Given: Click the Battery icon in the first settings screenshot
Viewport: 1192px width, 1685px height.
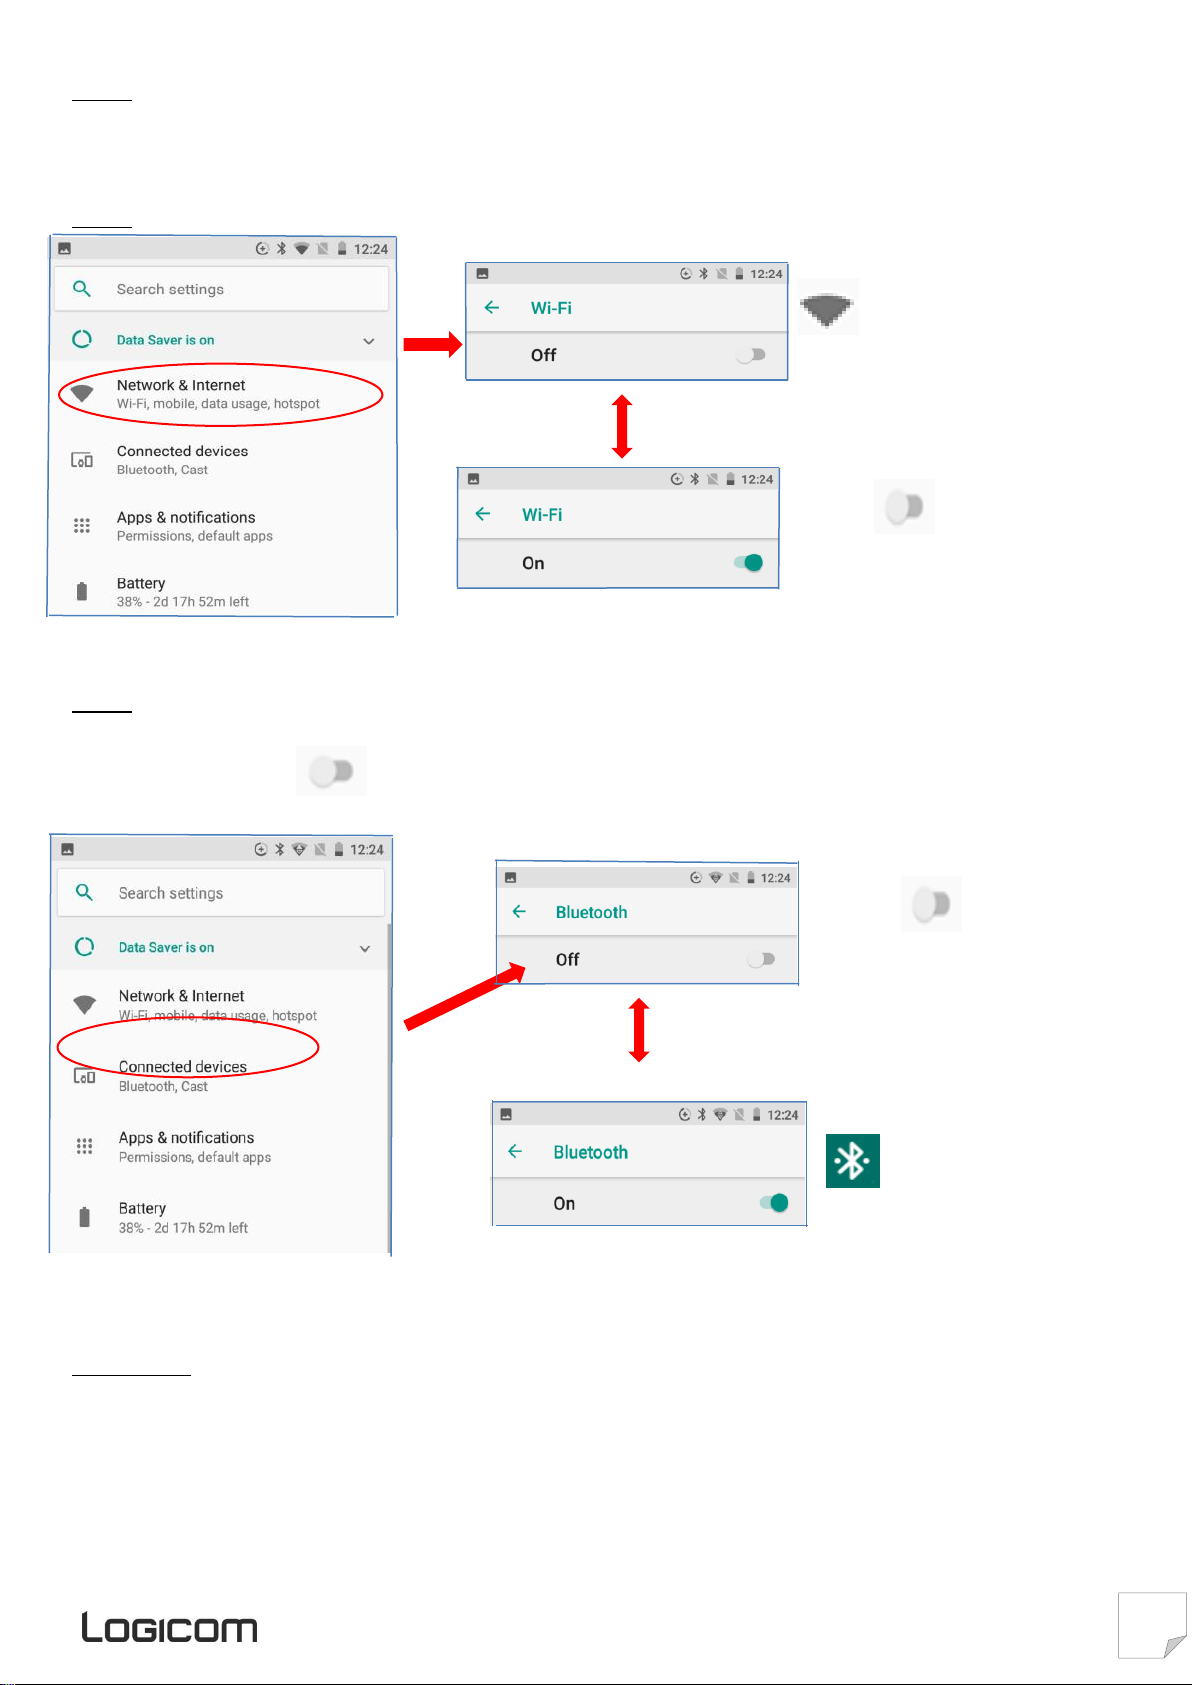Looking at the screenshot, I should pyautogui.click(x=82, y=591).
